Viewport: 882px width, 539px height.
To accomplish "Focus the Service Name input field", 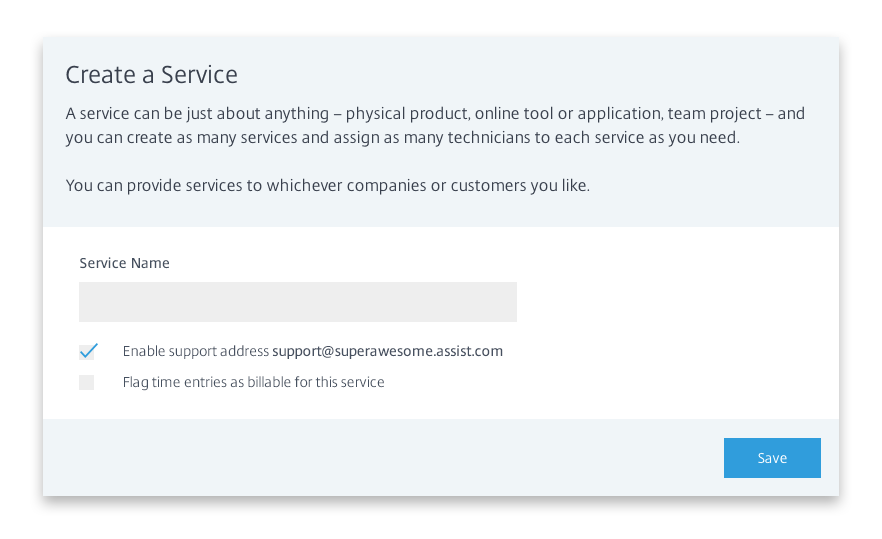I will 298,302.
